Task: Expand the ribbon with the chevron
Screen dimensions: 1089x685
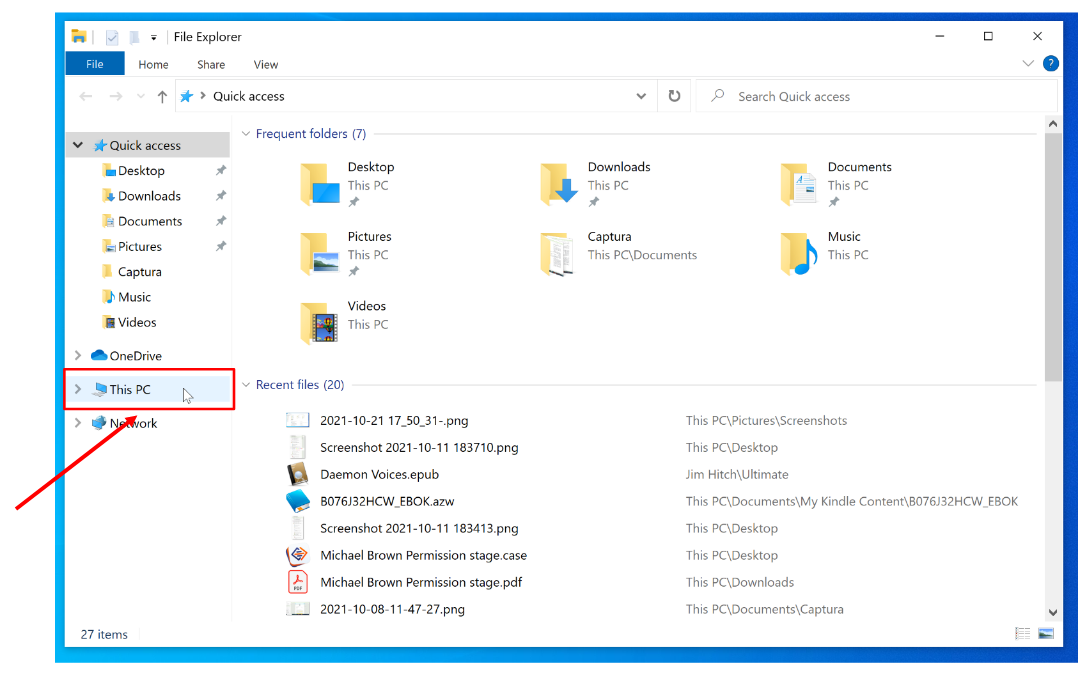Action: pos(1028,63)
